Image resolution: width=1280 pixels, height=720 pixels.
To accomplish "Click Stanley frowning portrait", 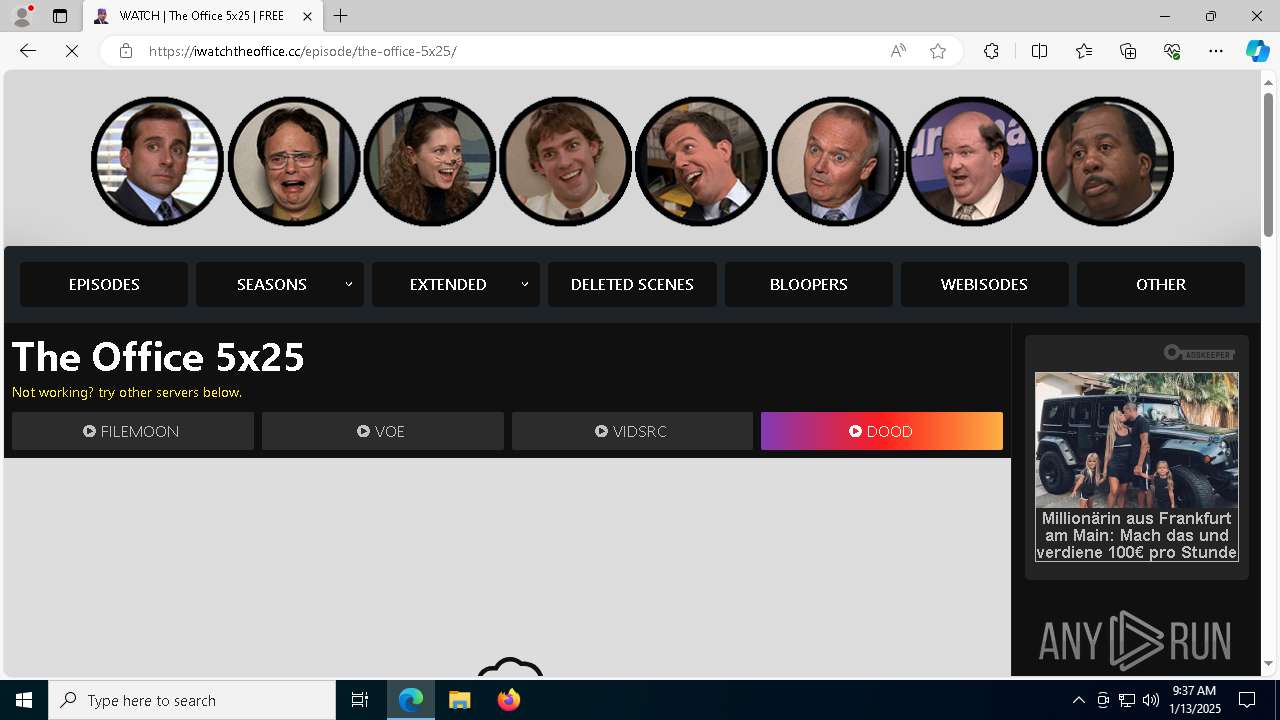I will point(1107,161).
